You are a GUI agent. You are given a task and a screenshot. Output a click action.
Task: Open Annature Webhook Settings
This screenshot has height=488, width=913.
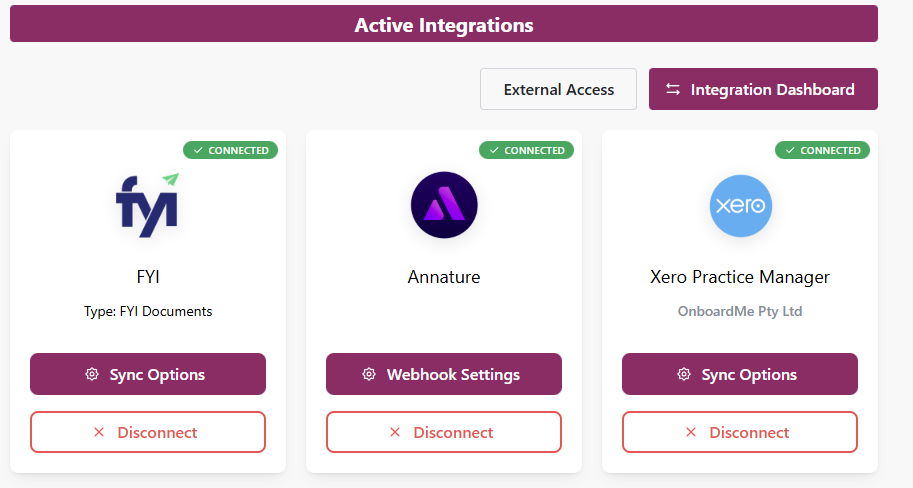(444, 374)
